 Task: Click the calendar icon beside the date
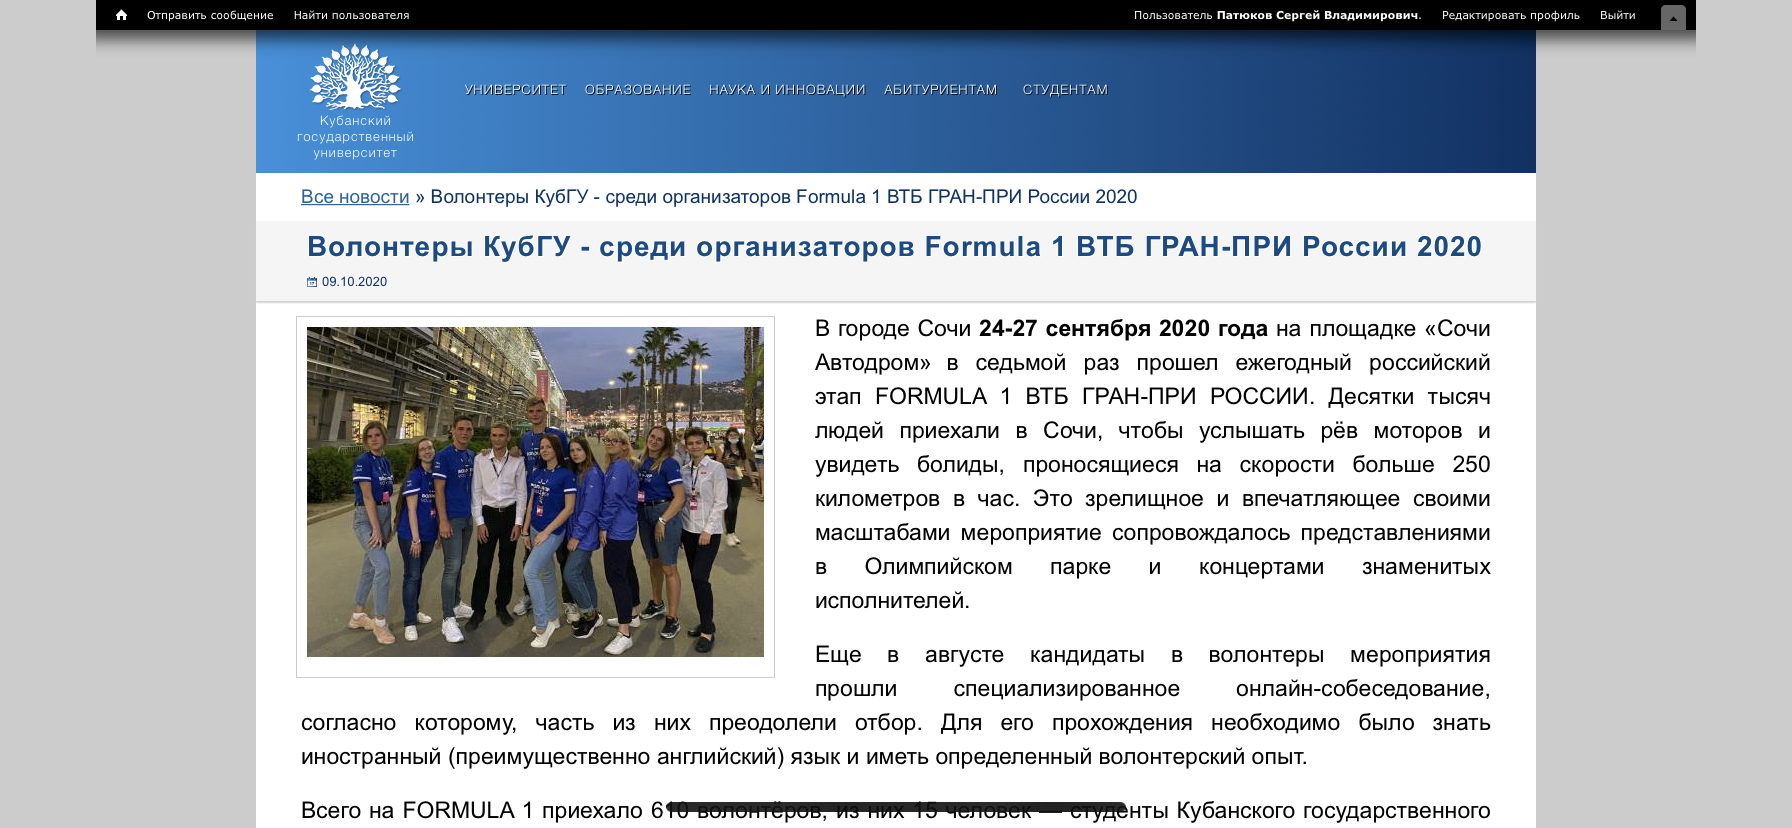[312, 282]
